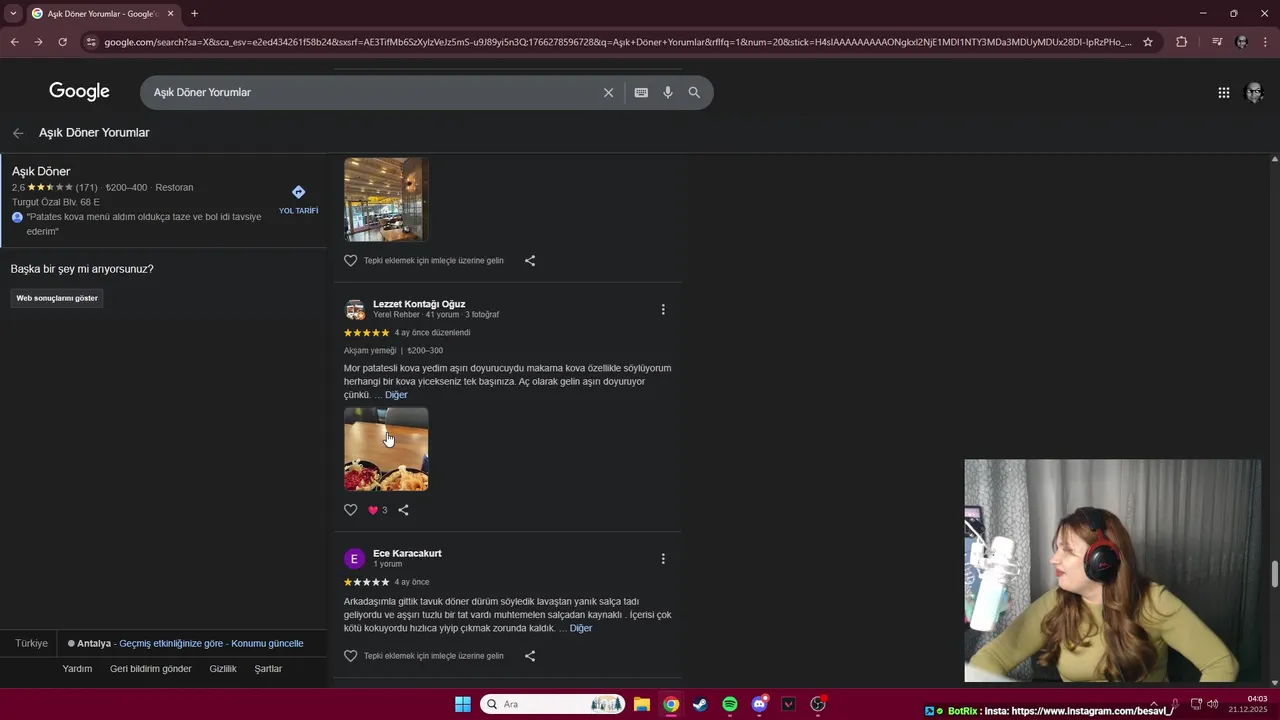Open Spotify from the taskbar
Screen dimensions: 1280x720
(x=730, y=704)
